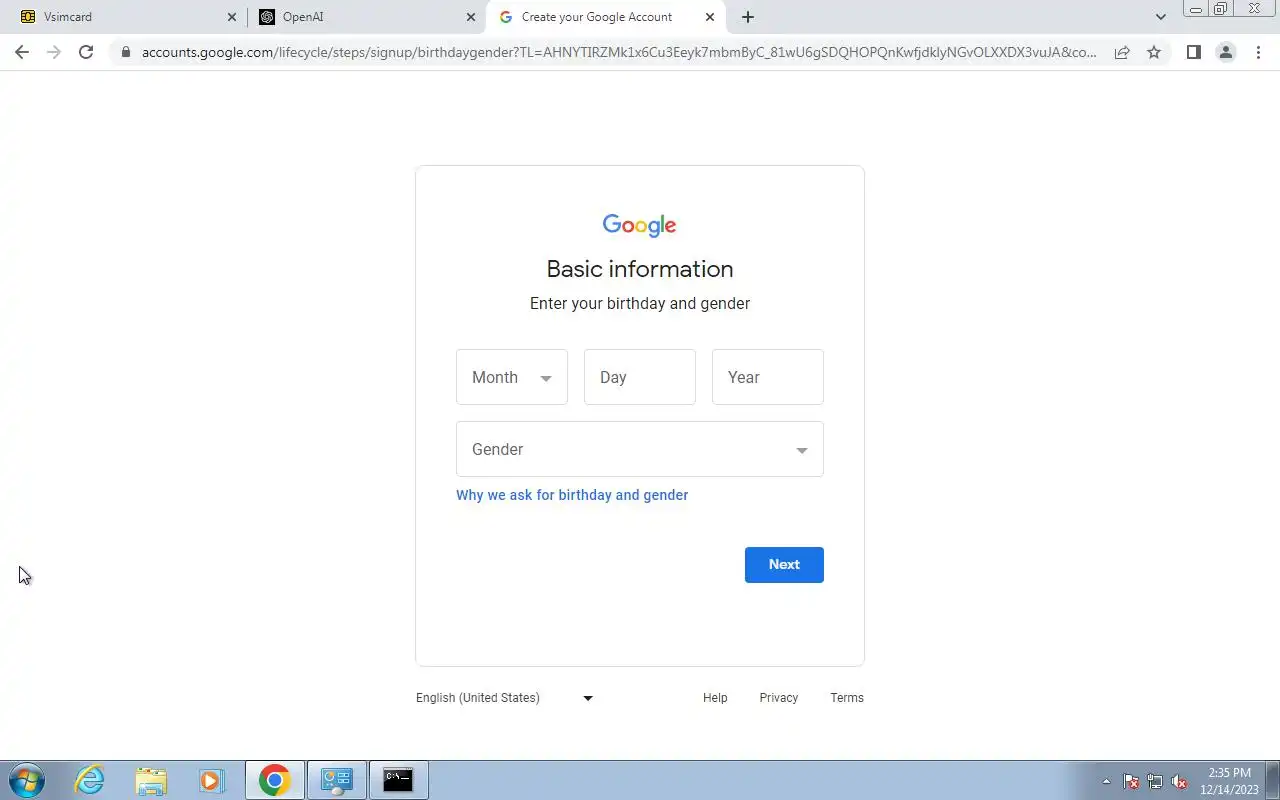Click the Vsimcard tab favicon

(28, 17)
